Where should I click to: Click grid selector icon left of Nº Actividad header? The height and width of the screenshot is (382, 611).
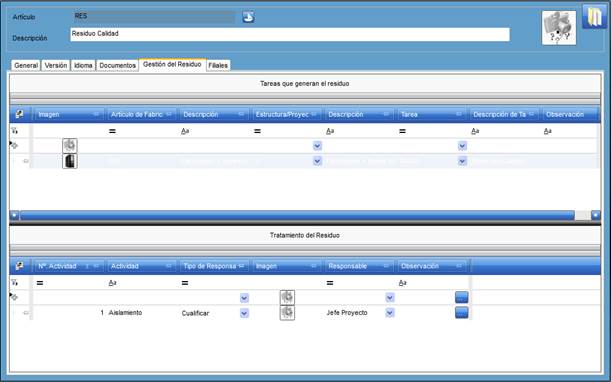coord(19,266)
